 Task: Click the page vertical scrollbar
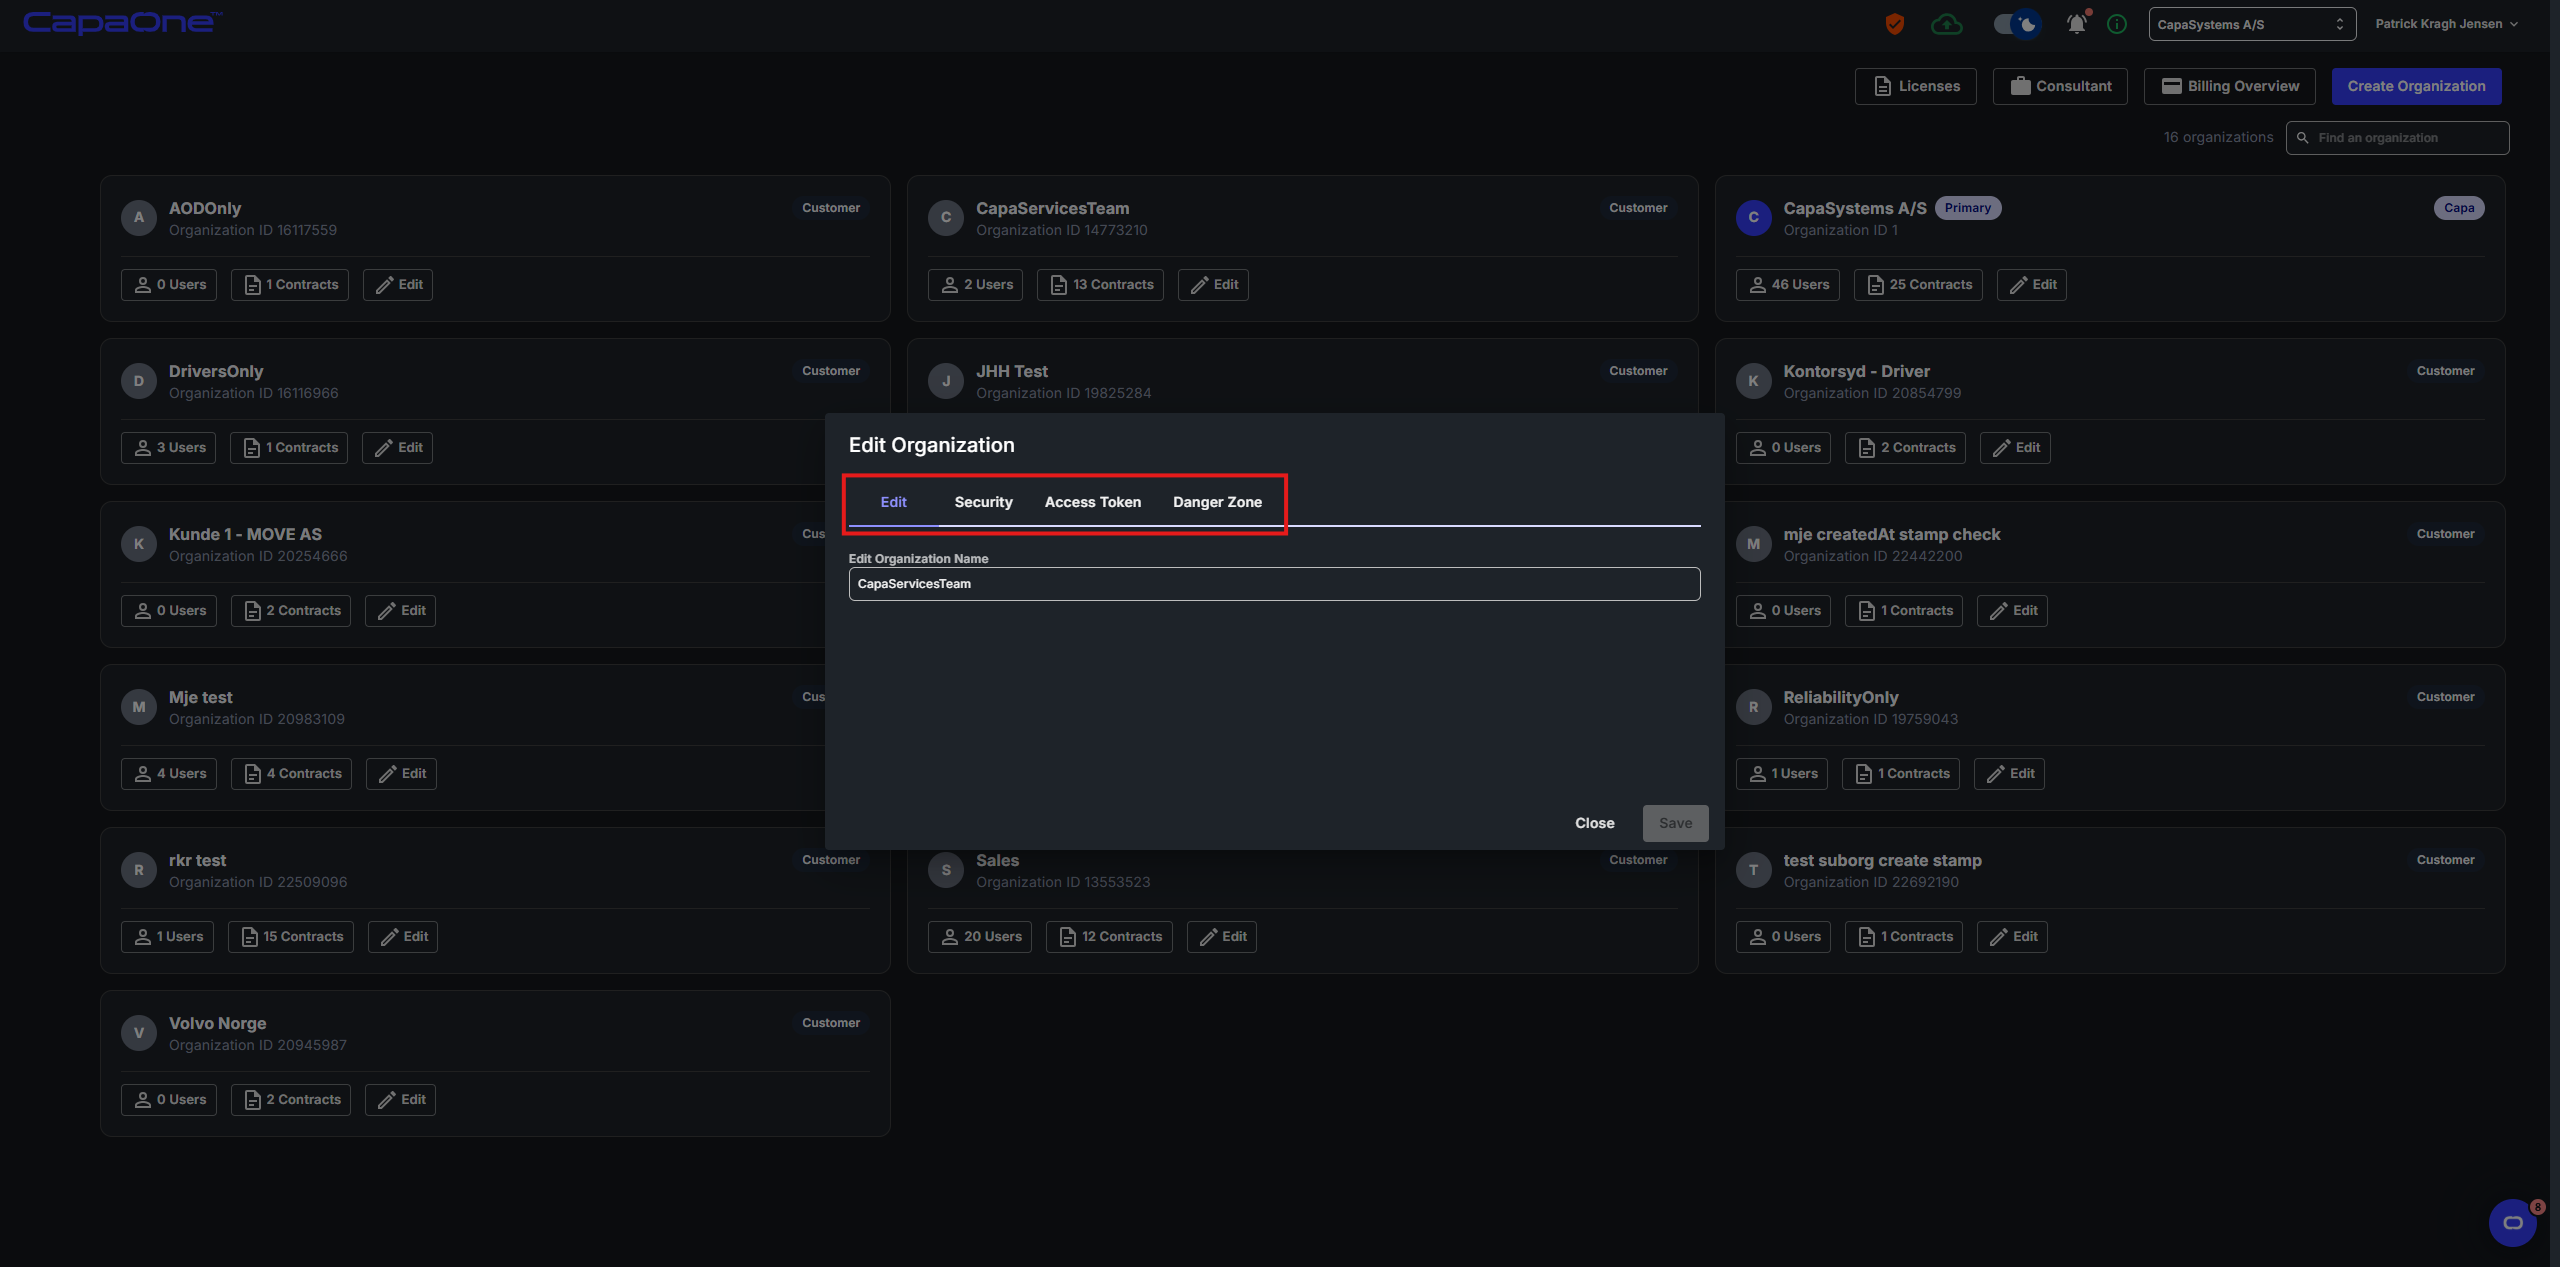tap(2554, 633)
